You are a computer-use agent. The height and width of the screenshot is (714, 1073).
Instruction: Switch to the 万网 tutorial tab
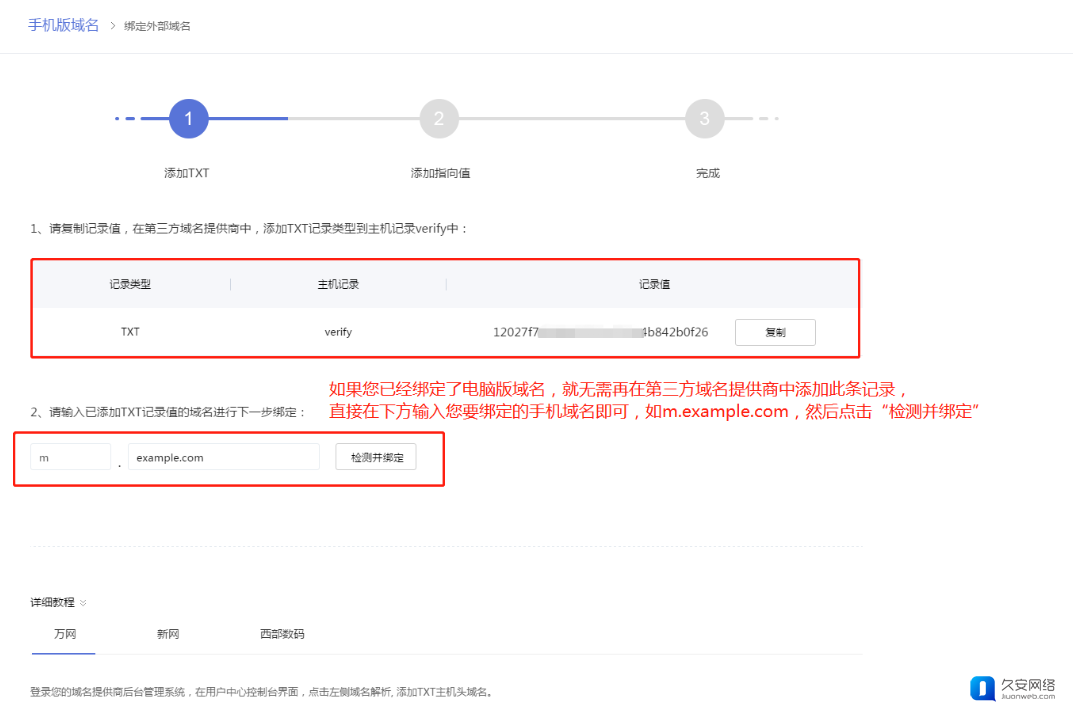point(63,634)
